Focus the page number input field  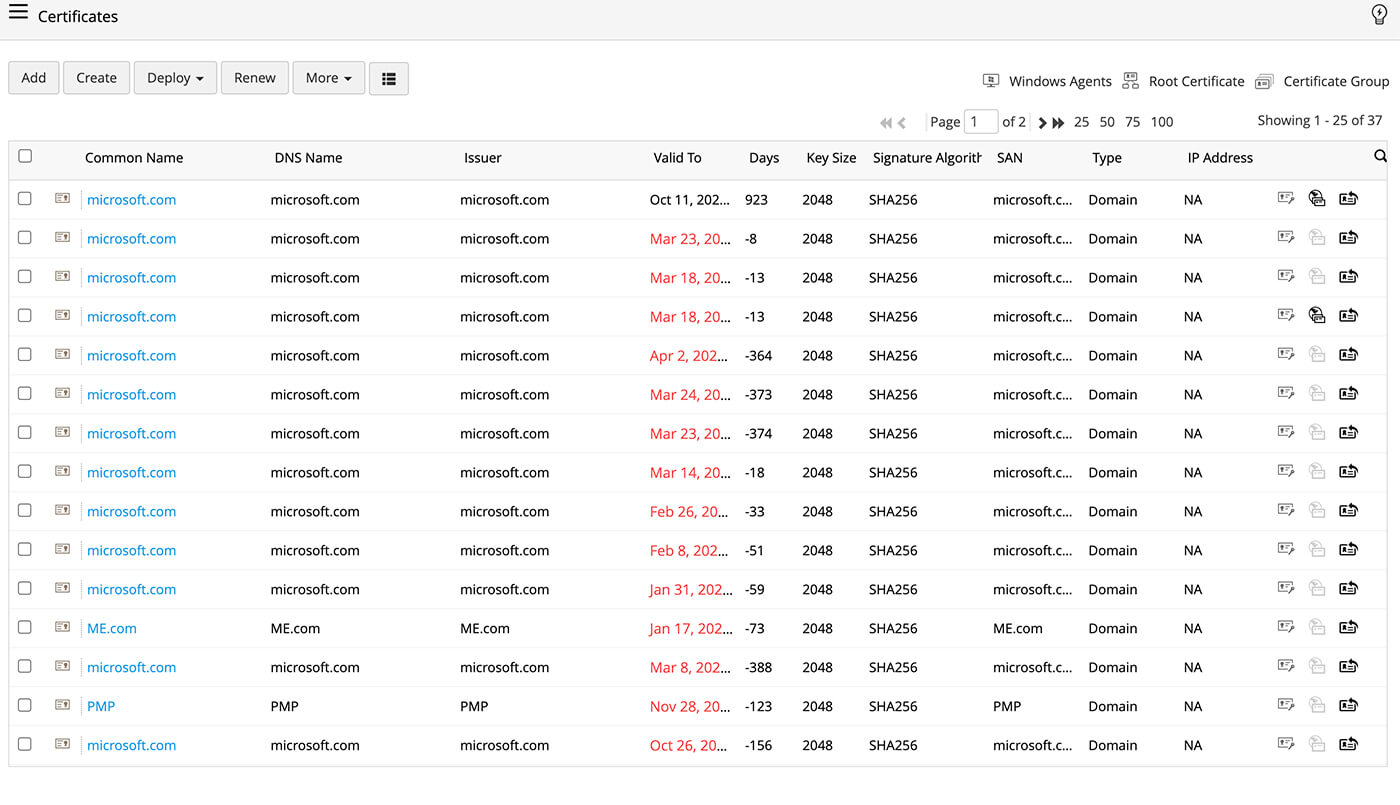tap(980, 122)
